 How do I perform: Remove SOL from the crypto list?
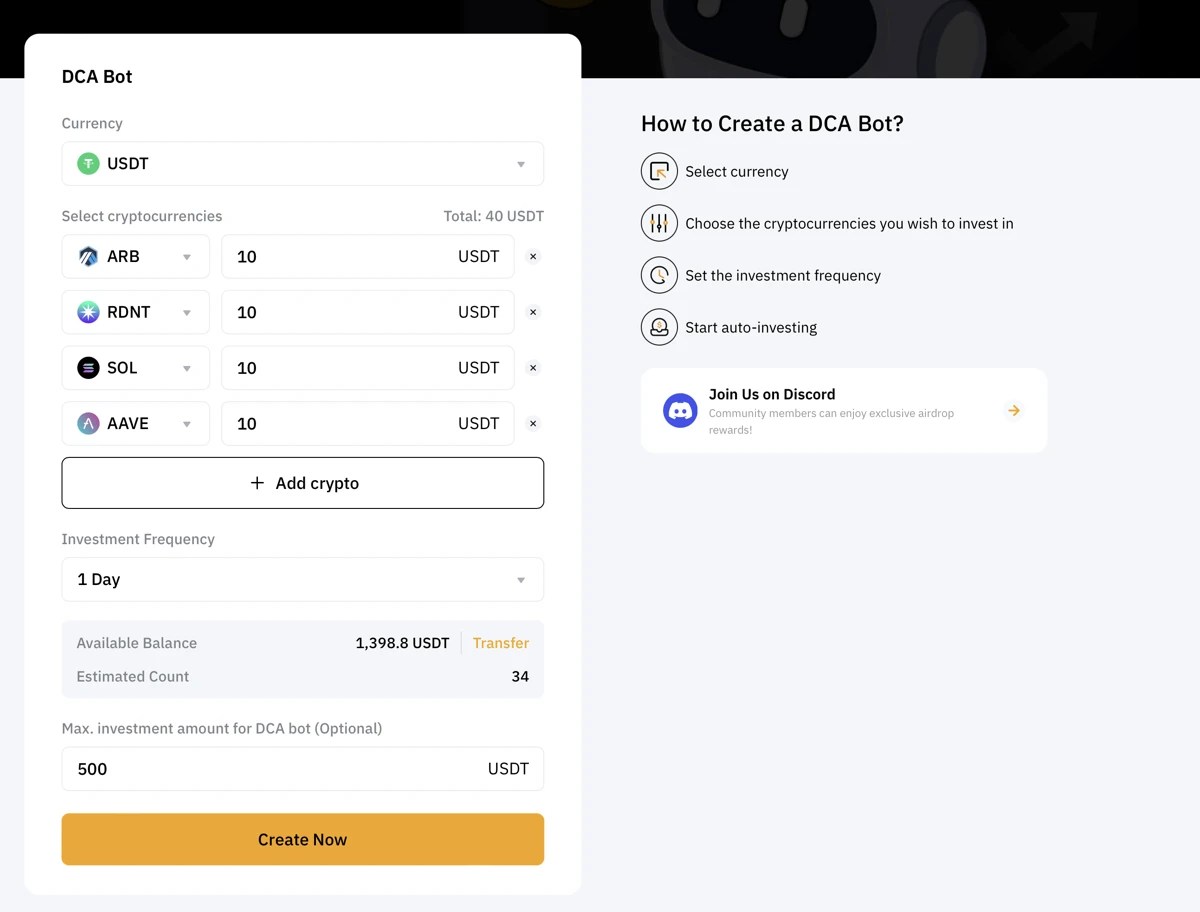(533, 368)
